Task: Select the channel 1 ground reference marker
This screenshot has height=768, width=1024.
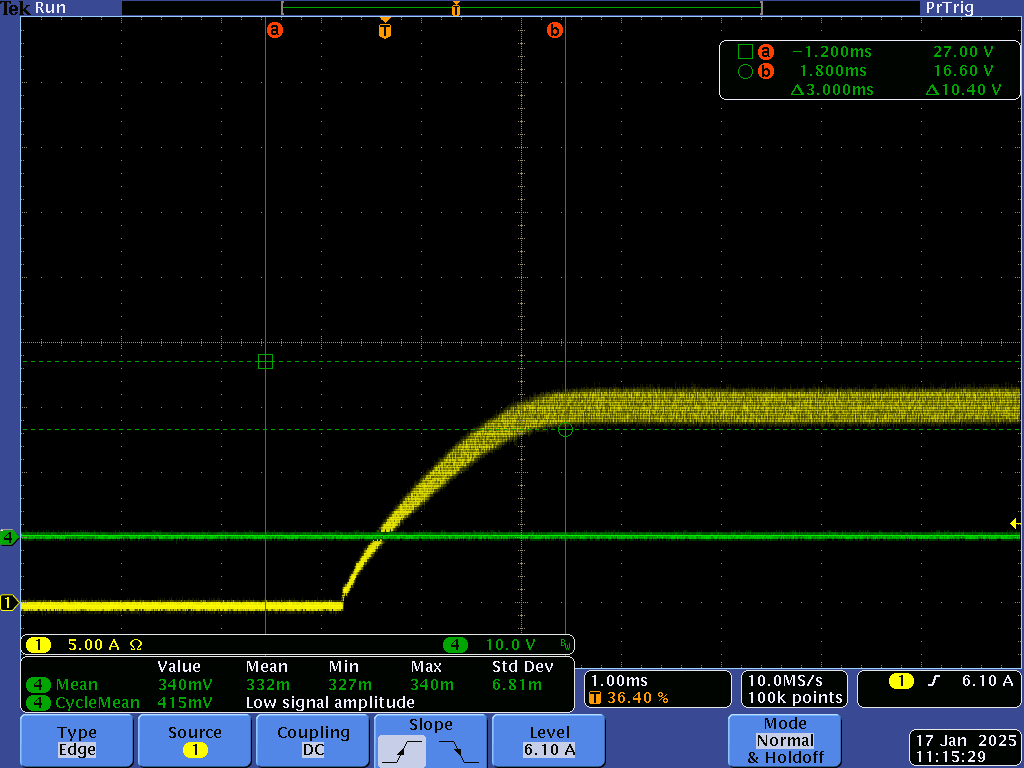Action: pyautogui.click(x=9, y=603)
